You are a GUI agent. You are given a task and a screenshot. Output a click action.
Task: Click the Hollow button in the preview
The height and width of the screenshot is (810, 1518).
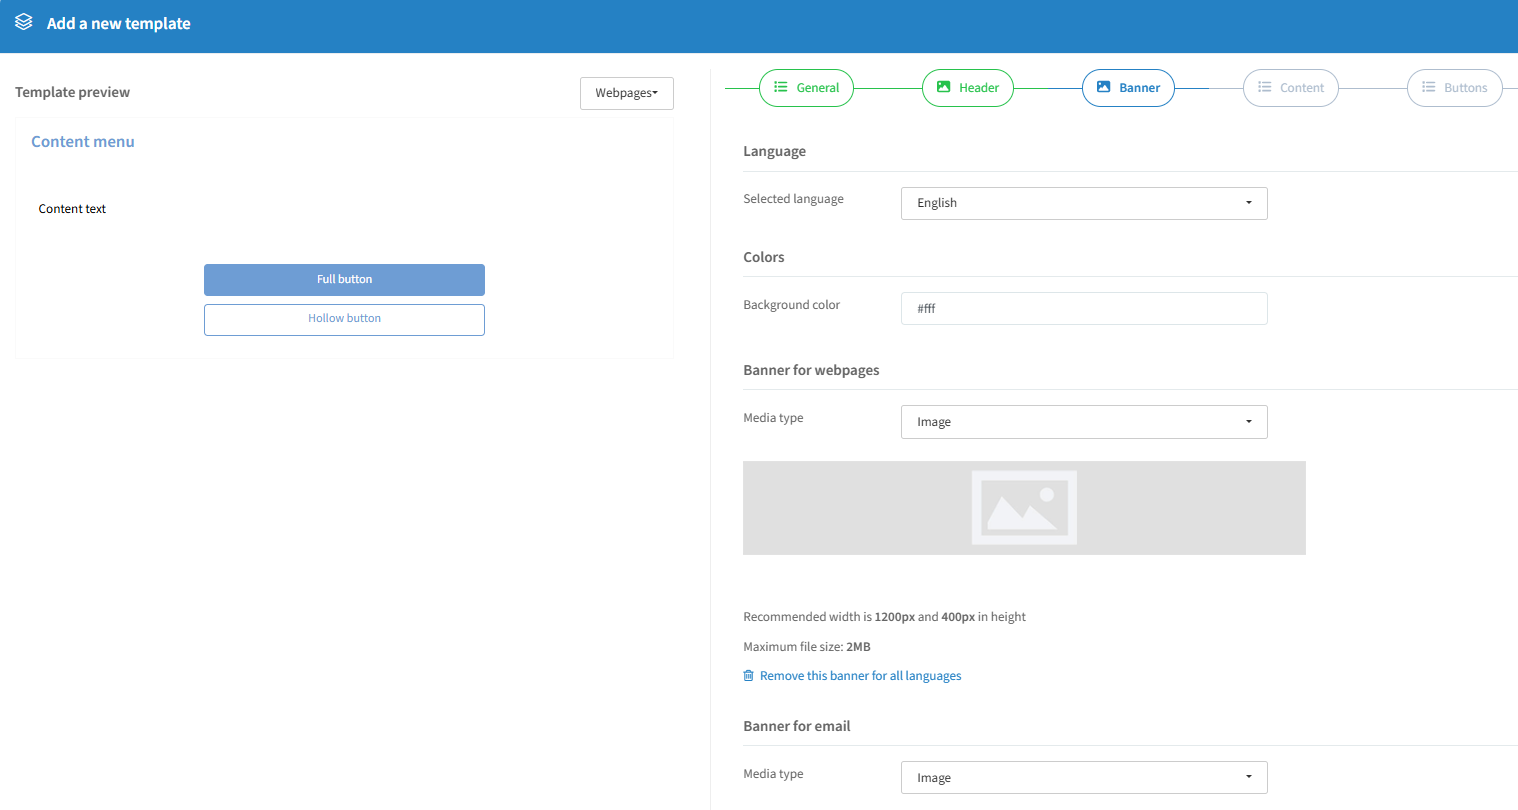[344, 320]
